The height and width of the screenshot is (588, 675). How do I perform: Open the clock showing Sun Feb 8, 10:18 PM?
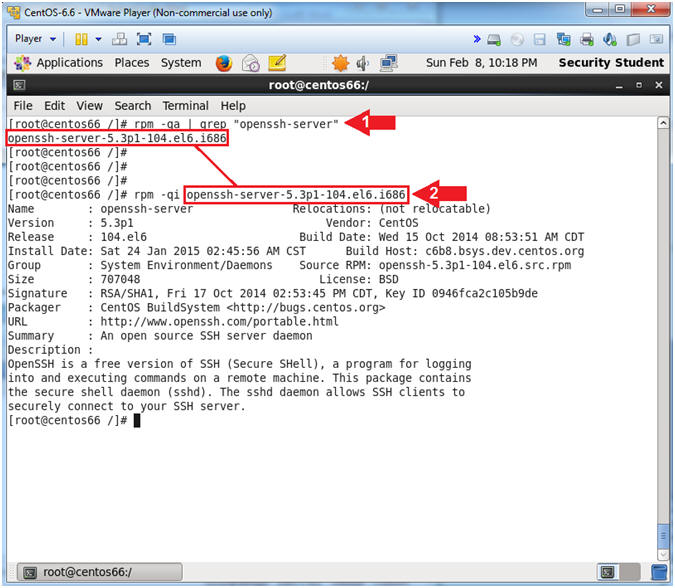[481, 63]
